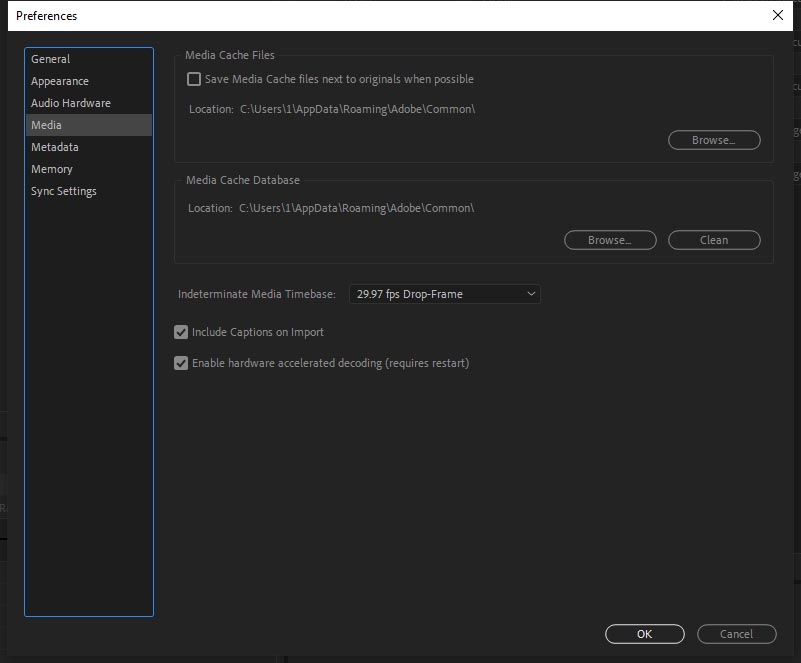The image size is (801, 663).
Task: Open the General preferences section
Action: pos(51,59)
